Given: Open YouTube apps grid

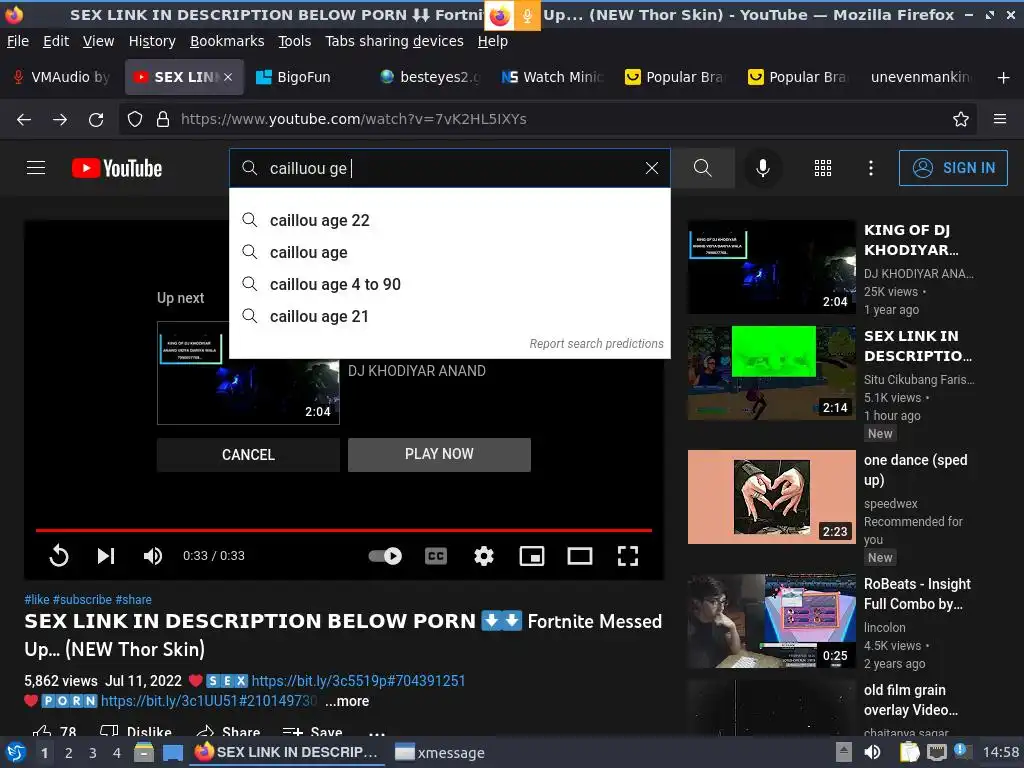Looking at the screenshot, I should (x=823, y=168).
